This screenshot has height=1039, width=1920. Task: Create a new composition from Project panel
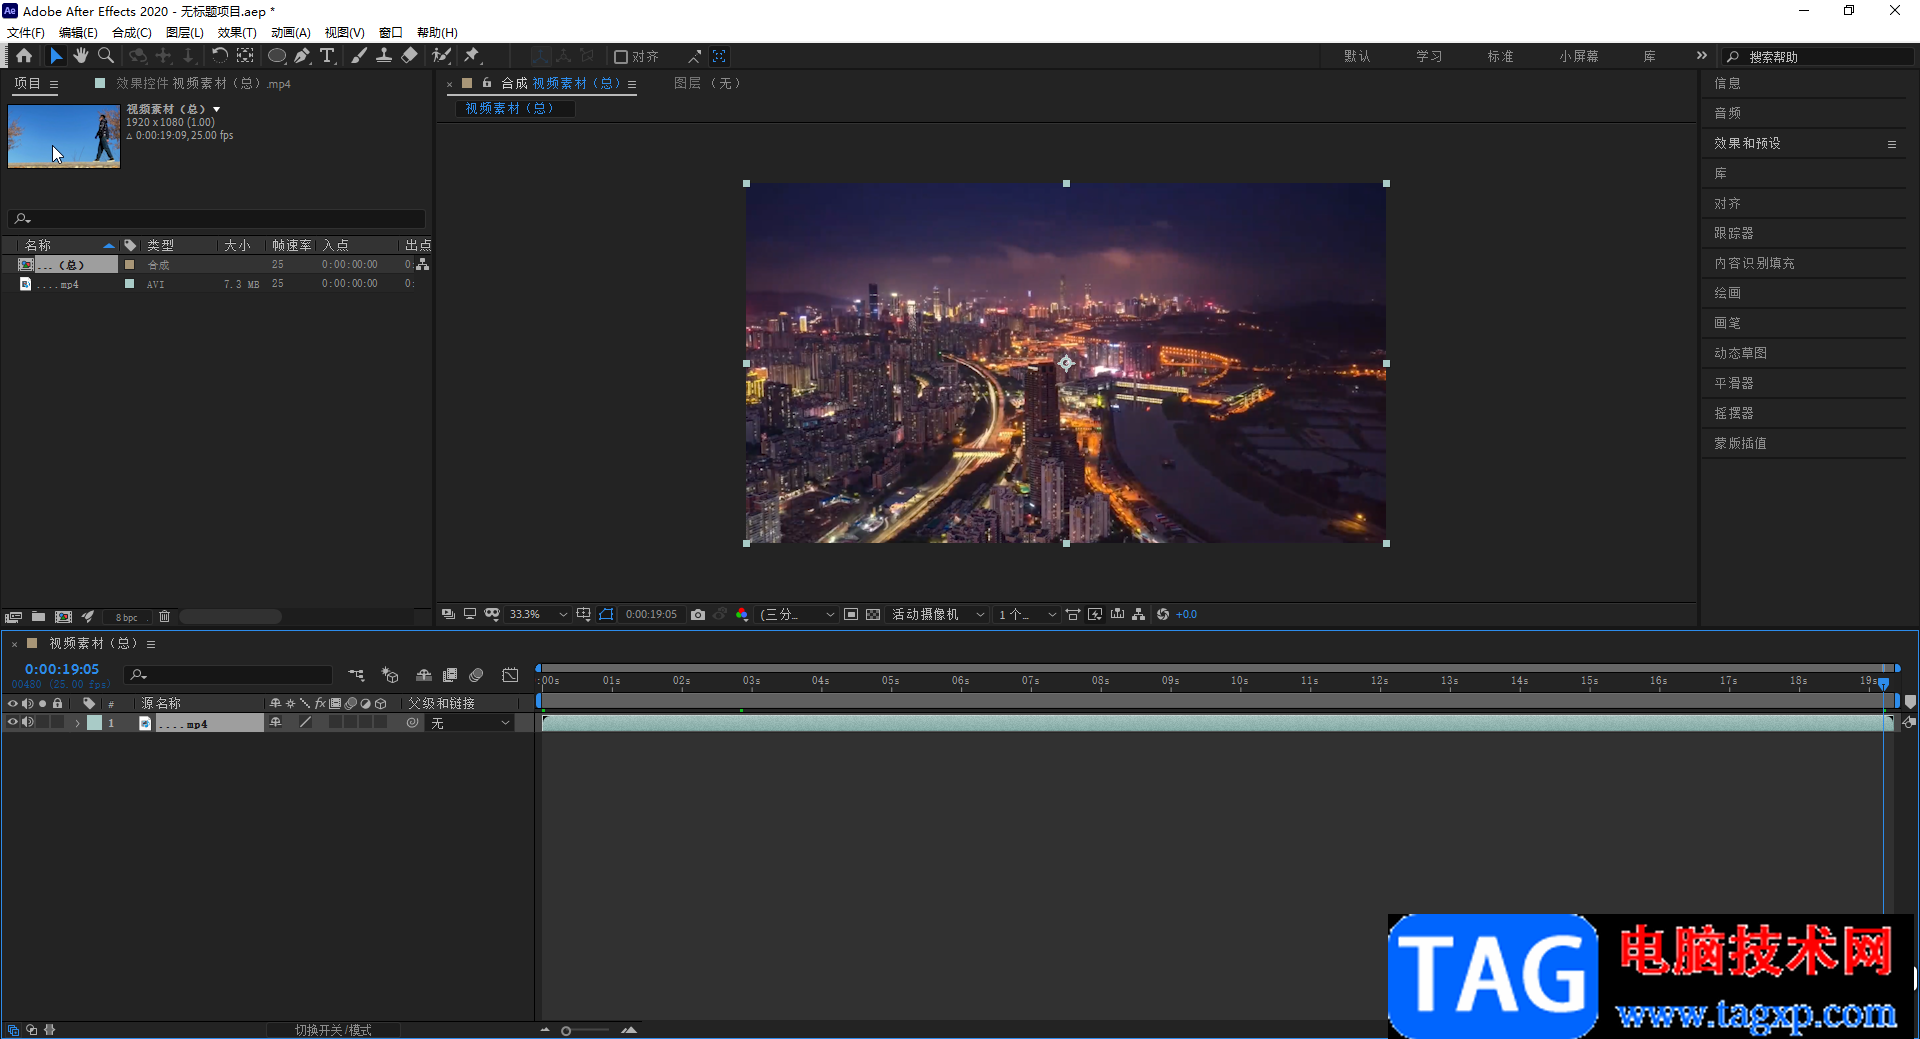pos(63,617)
